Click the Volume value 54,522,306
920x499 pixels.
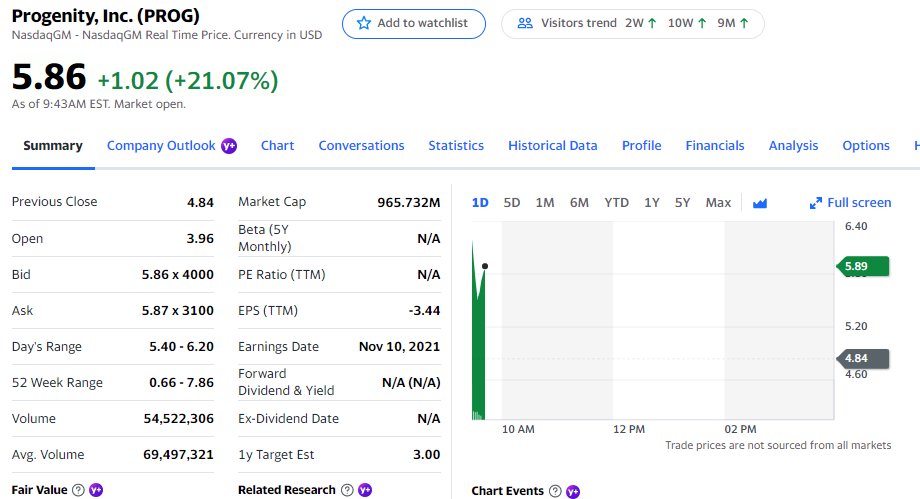tap(178, 419)
